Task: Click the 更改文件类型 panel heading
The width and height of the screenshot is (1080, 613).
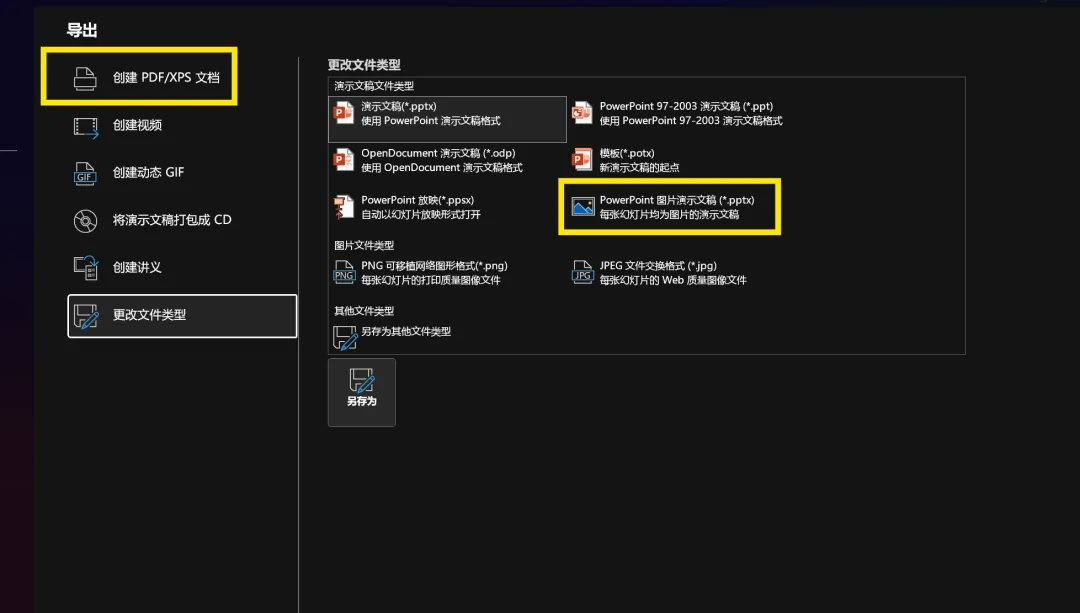Action: (x=364, y=65)
